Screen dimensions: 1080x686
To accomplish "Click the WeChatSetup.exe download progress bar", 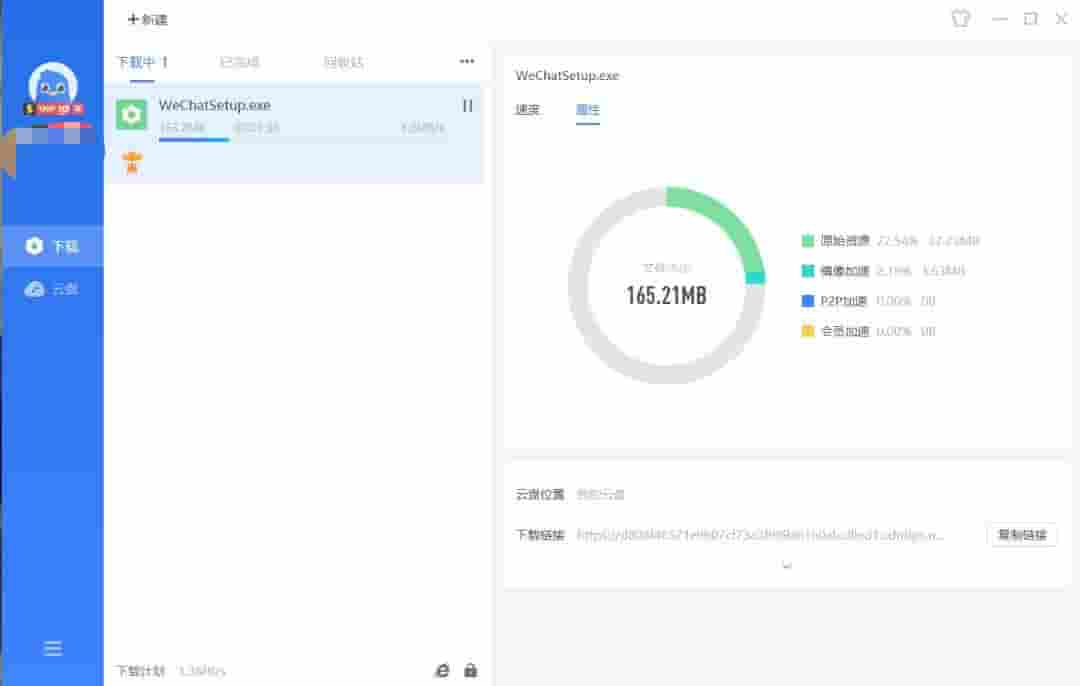I will 303,140.
